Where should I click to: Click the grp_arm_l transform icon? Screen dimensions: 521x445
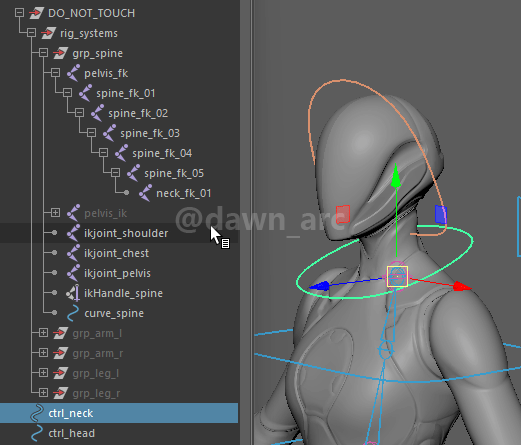[60, 333]
